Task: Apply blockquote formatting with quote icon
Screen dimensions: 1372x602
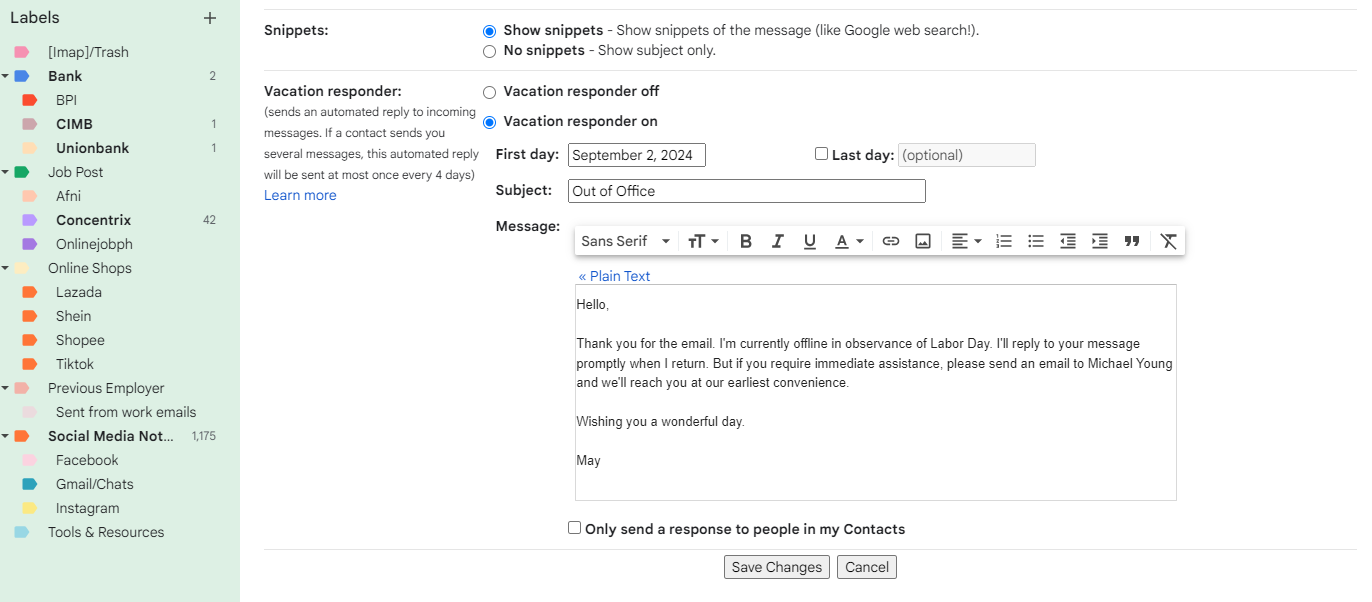Action: click(x=1132, y=241)
